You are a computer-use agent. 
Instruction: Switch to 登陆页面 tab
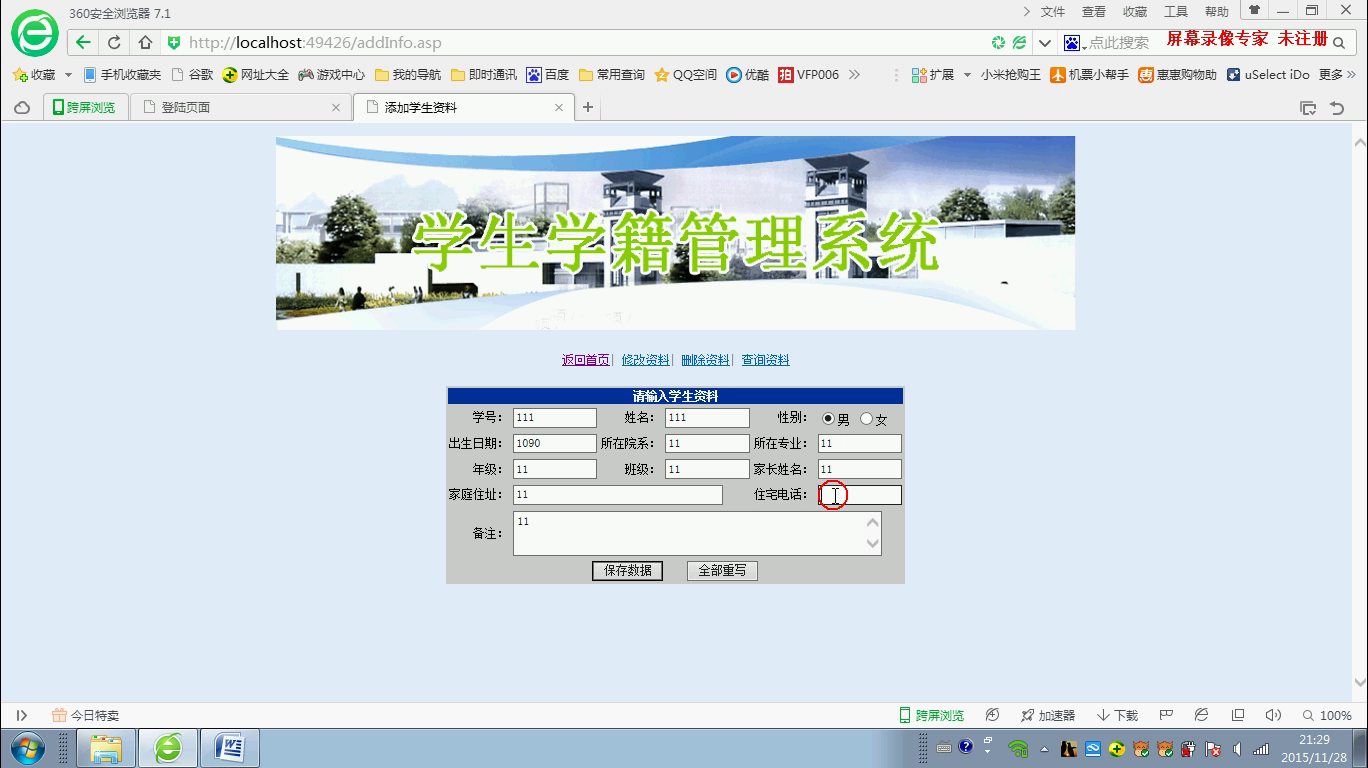pyautogui.click(x=240, y=107)
